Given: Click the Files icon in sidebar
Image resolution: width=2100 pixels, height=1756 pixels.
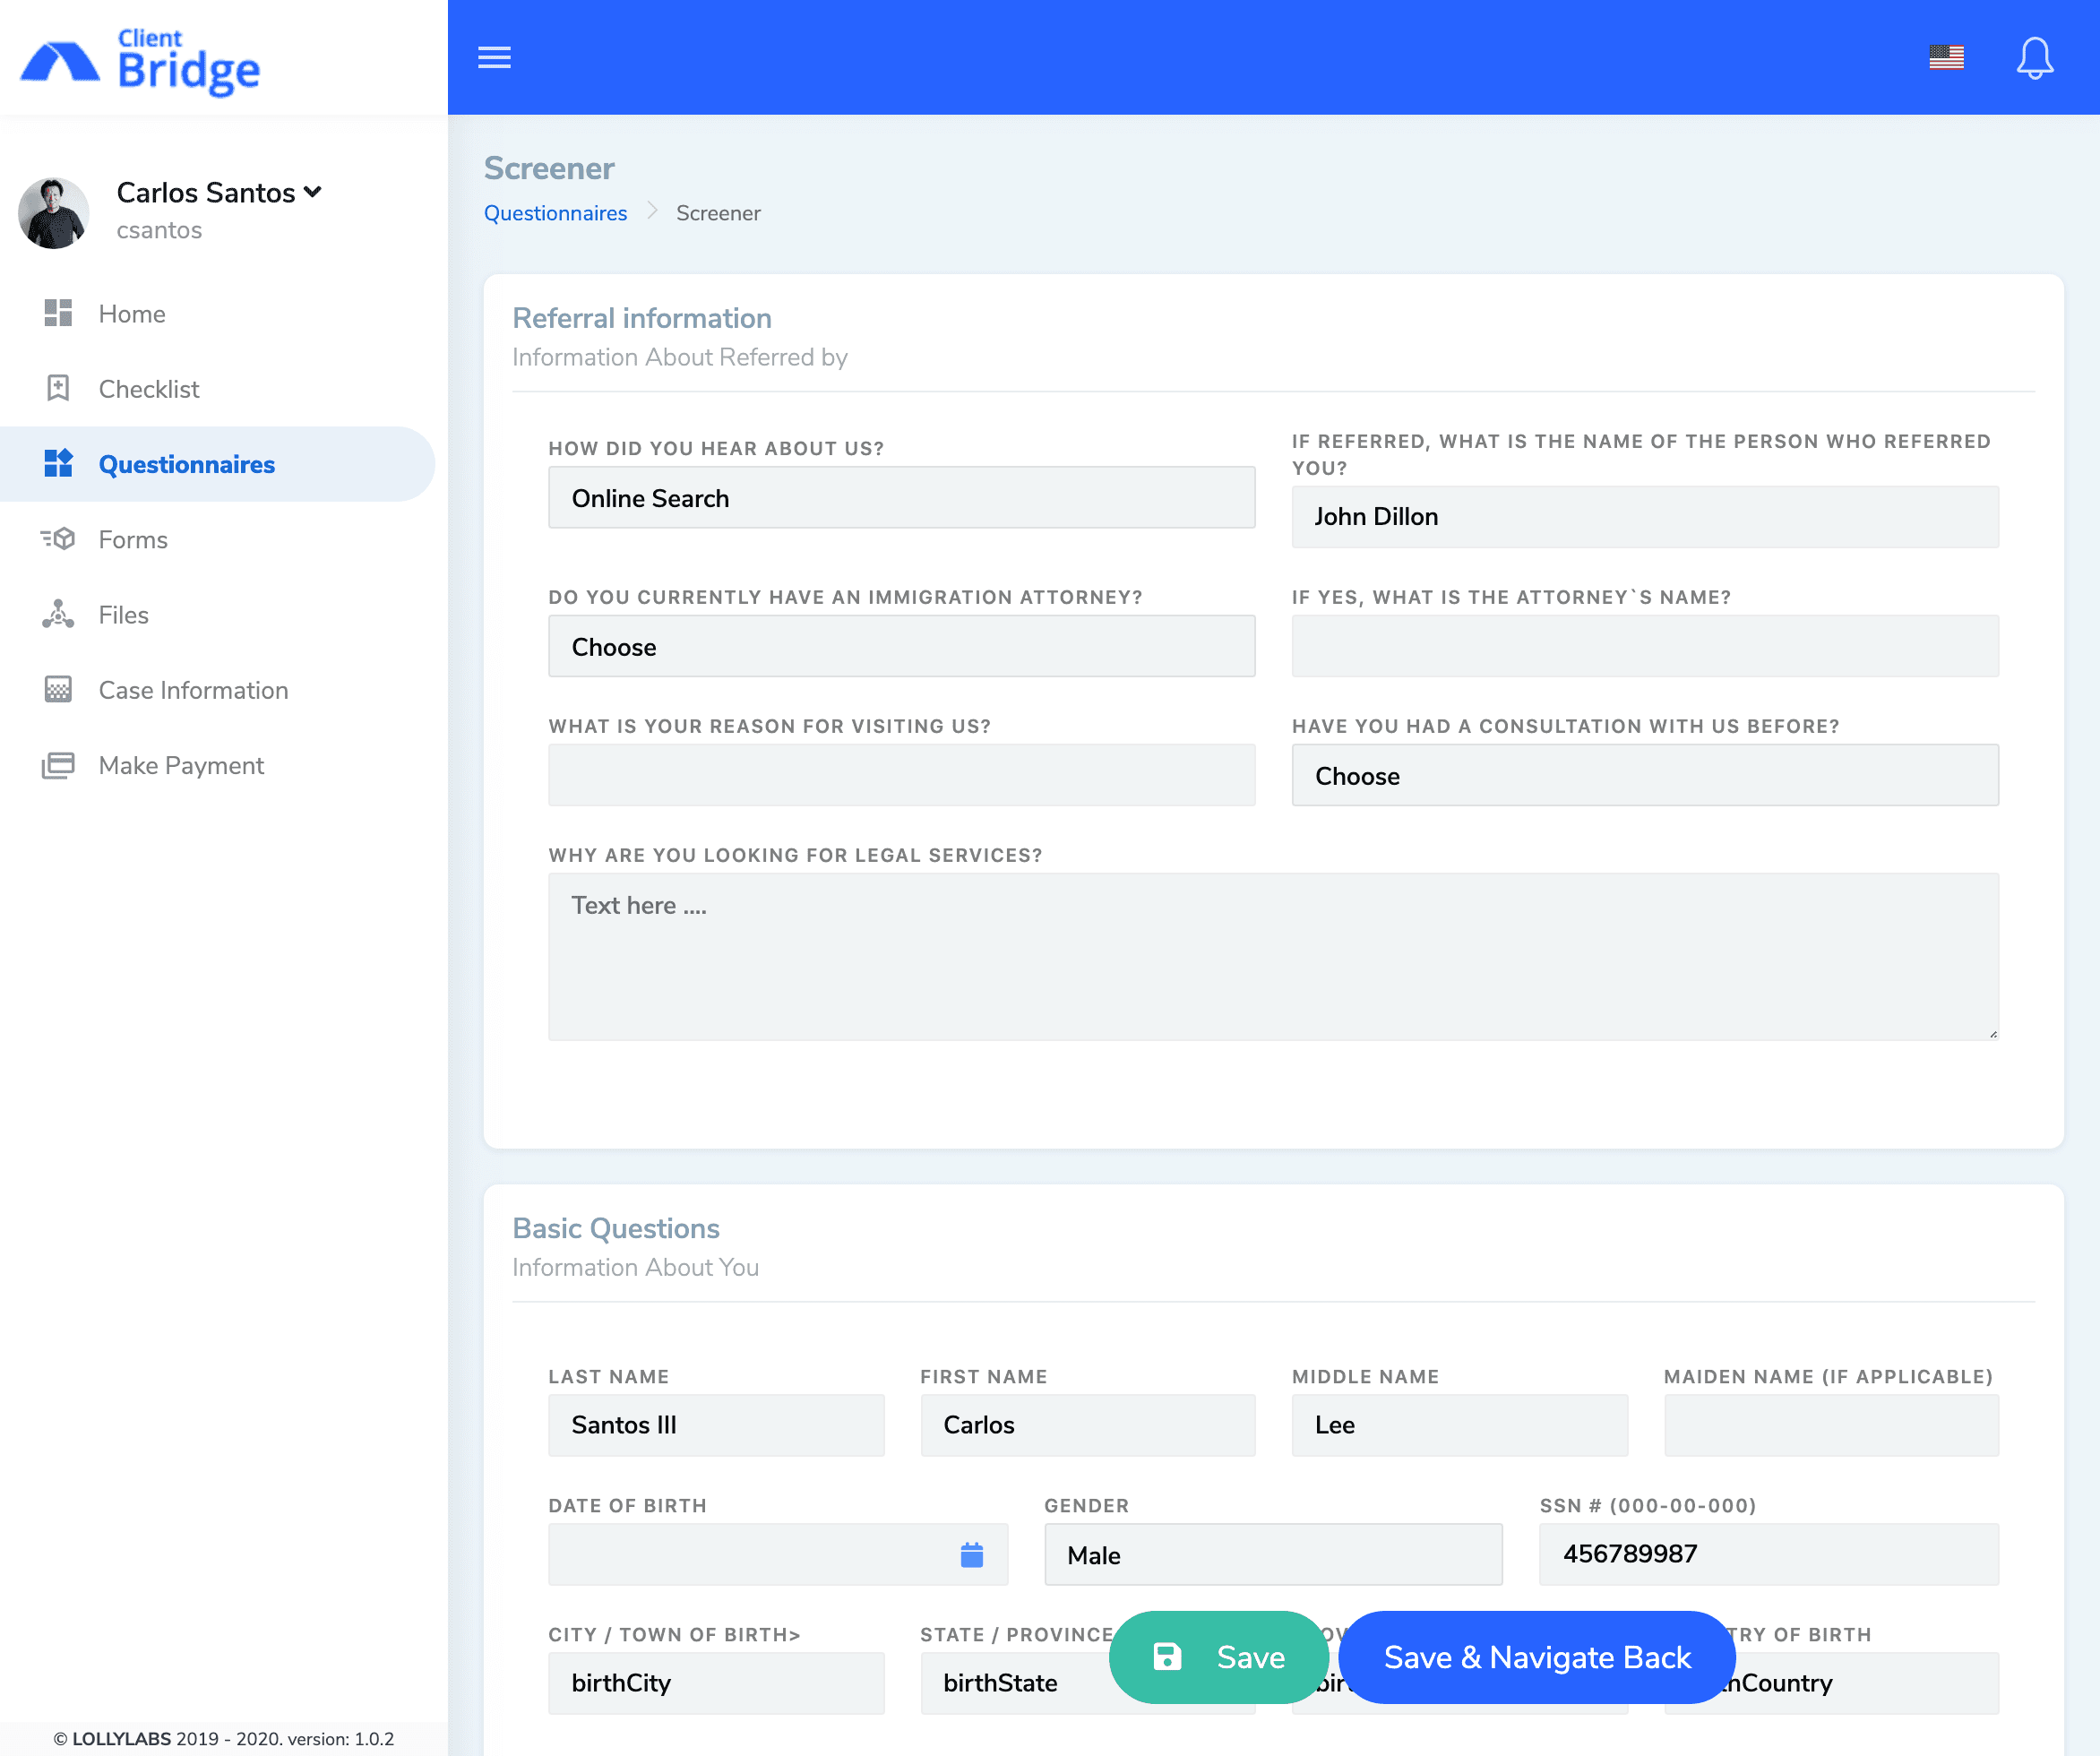Looking at the screenshot, I should point(58,614).
